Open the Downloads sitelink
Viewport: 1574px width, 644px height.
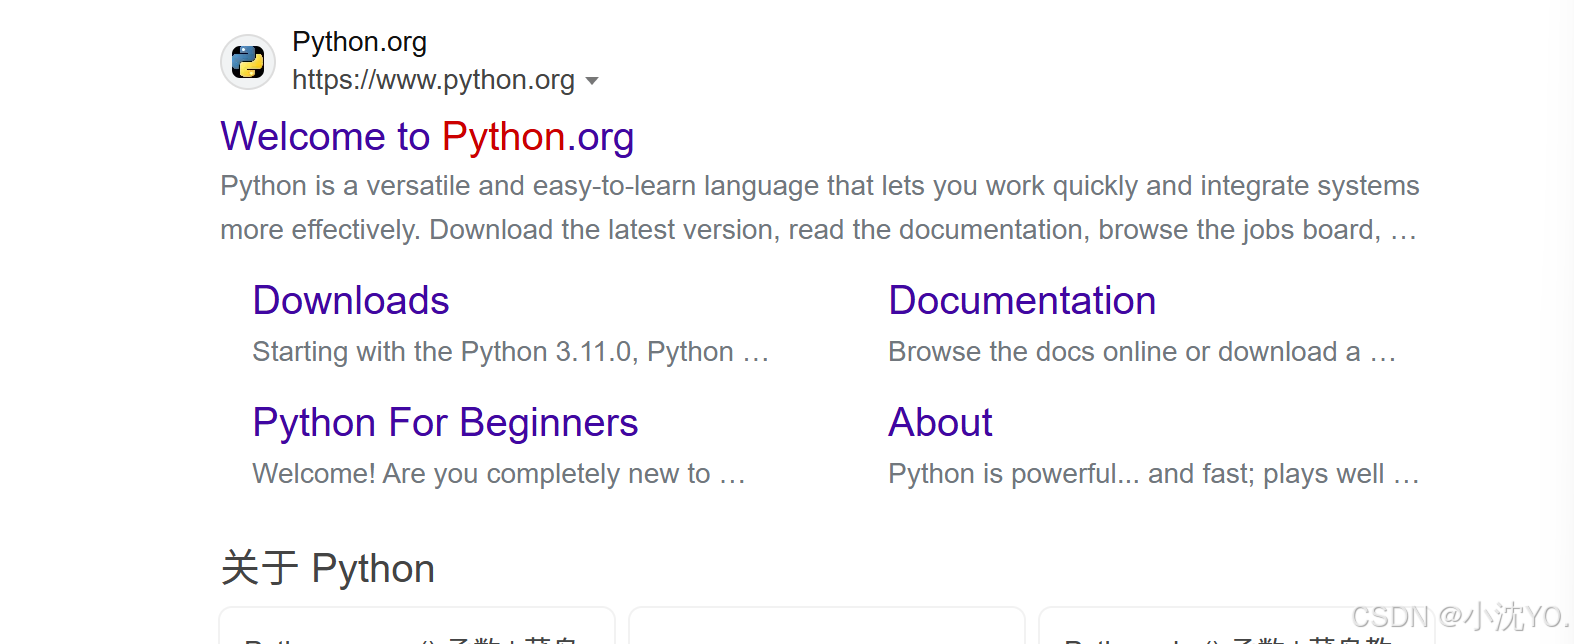(351, 301)
